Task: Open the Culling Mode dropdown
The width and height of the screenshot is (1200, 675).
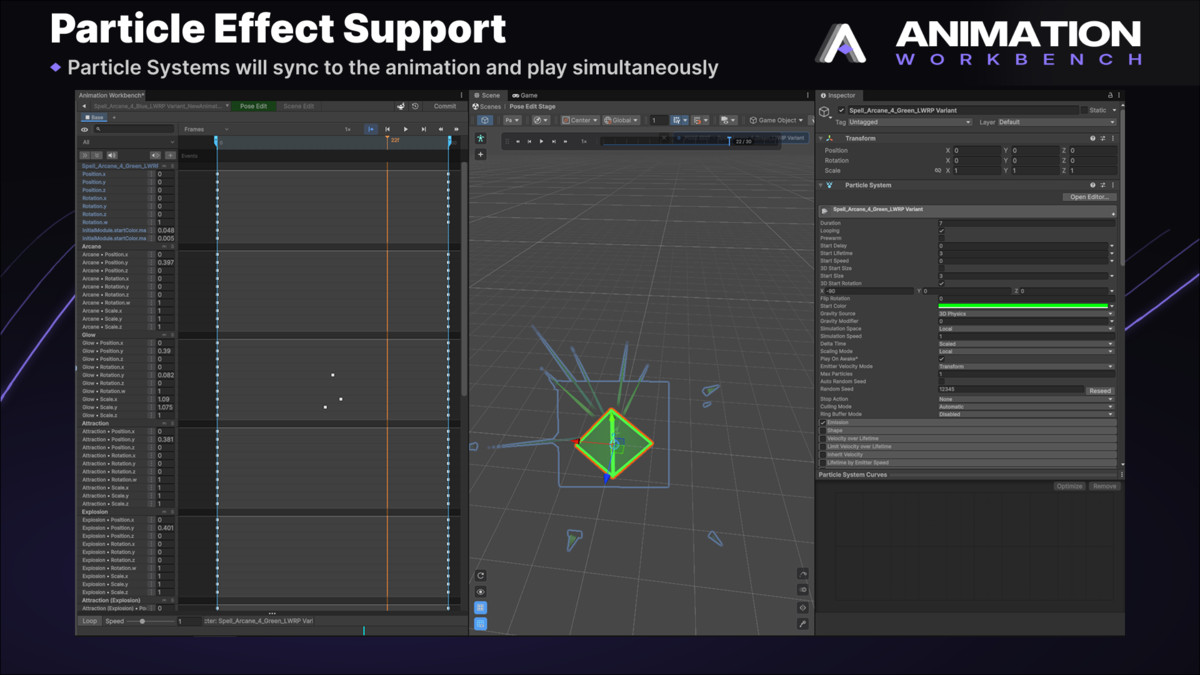Action: click(x=1025, y=407)
